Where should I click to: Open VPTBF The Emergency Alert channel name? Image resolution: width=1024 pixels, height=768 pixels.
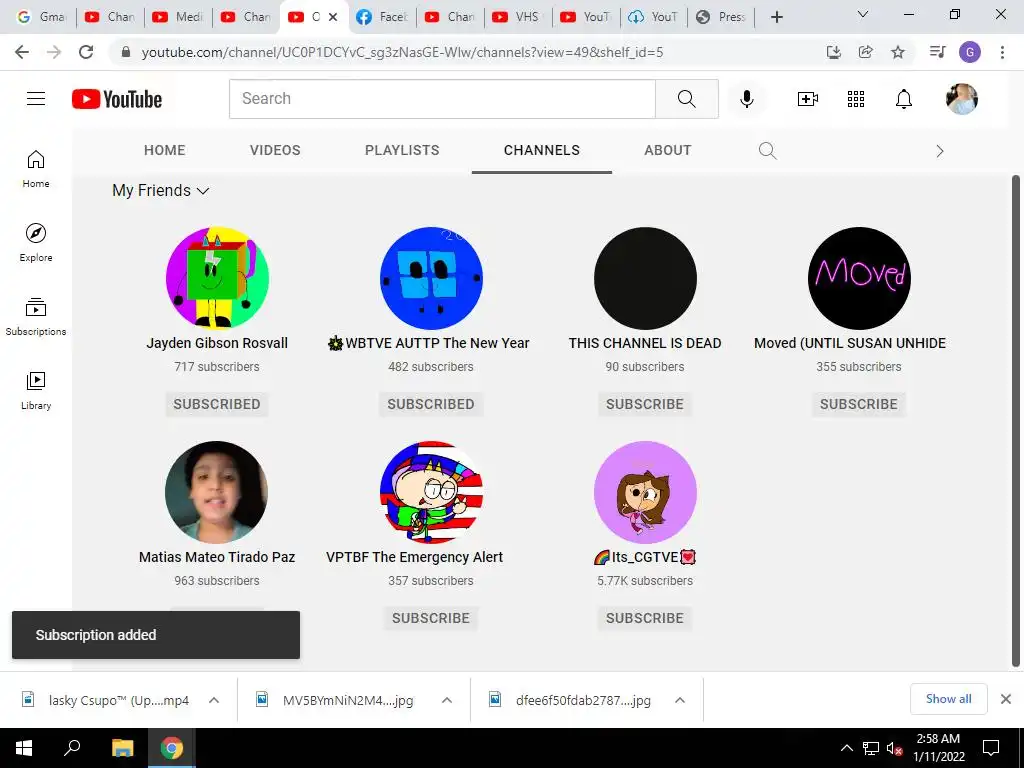pos(414,557)
